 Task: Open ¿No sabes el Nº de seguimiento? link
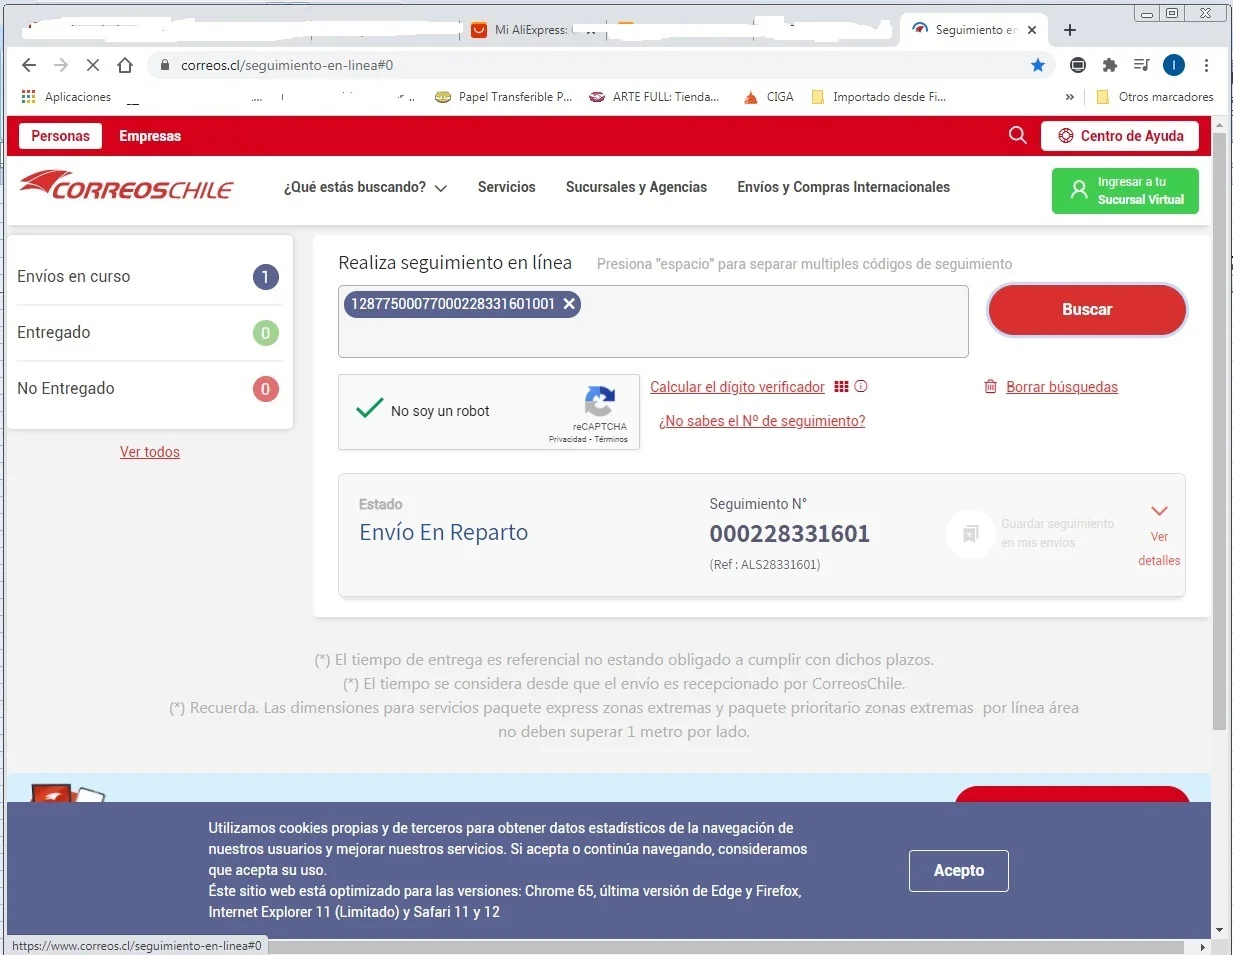coord(762,421)
